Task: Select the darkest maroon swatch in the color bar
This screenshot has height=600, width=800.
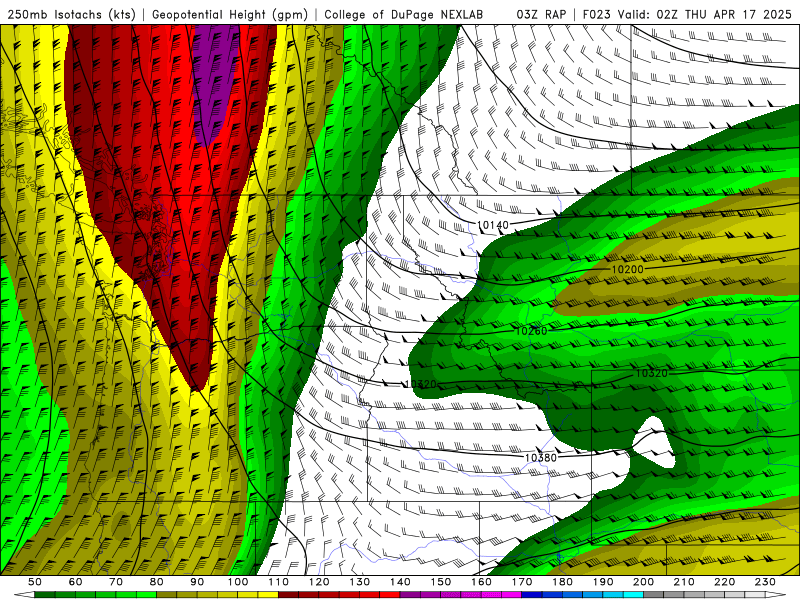Action: (288, 594)
